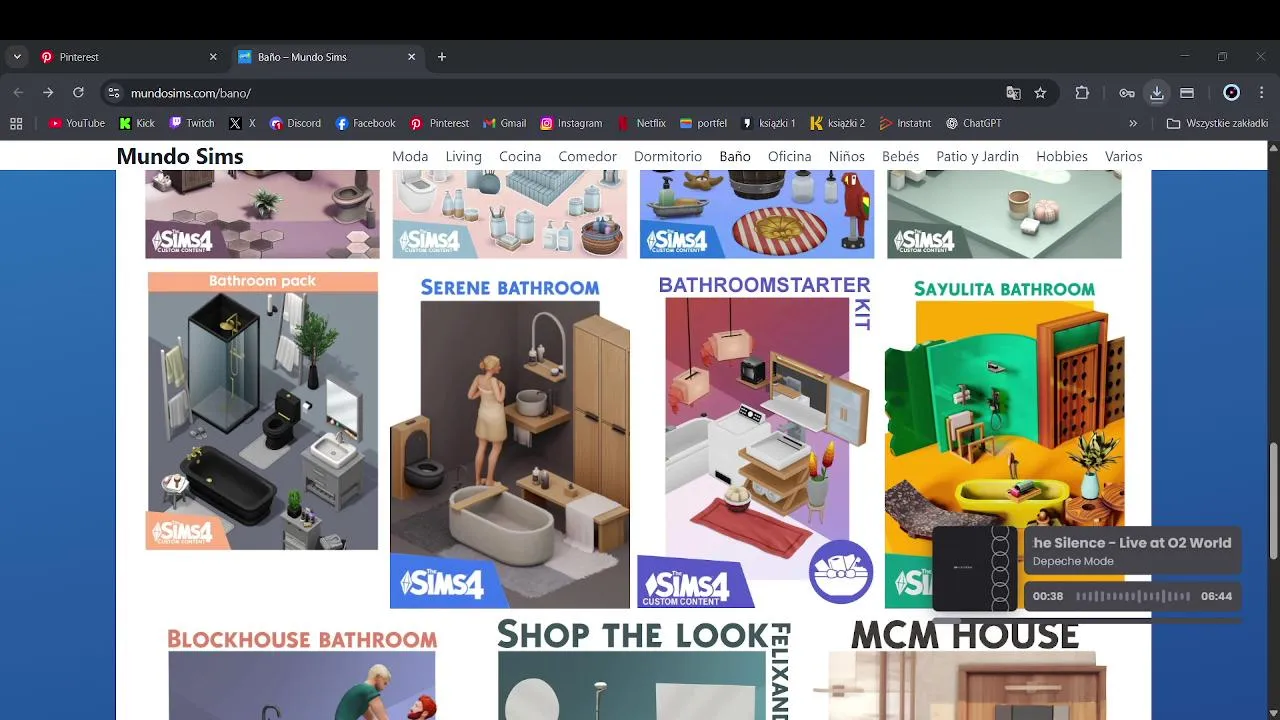
Task: Open the Sayulita Bathroom thumbnail
Action: pos(1004,441)
